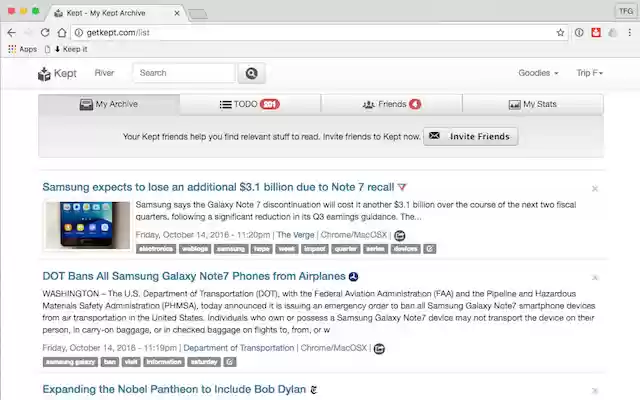Remove the DOT Bans article with X
The image size is (640, 400).
[x=595, y=278]
